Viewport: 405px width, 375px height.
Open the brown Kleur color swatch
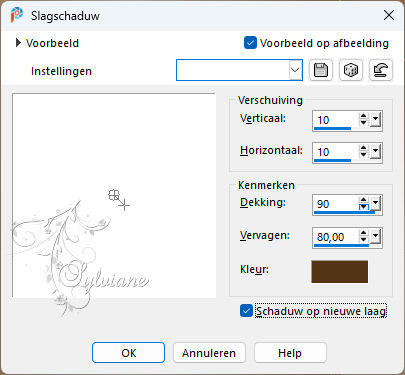tap(340, 272)
